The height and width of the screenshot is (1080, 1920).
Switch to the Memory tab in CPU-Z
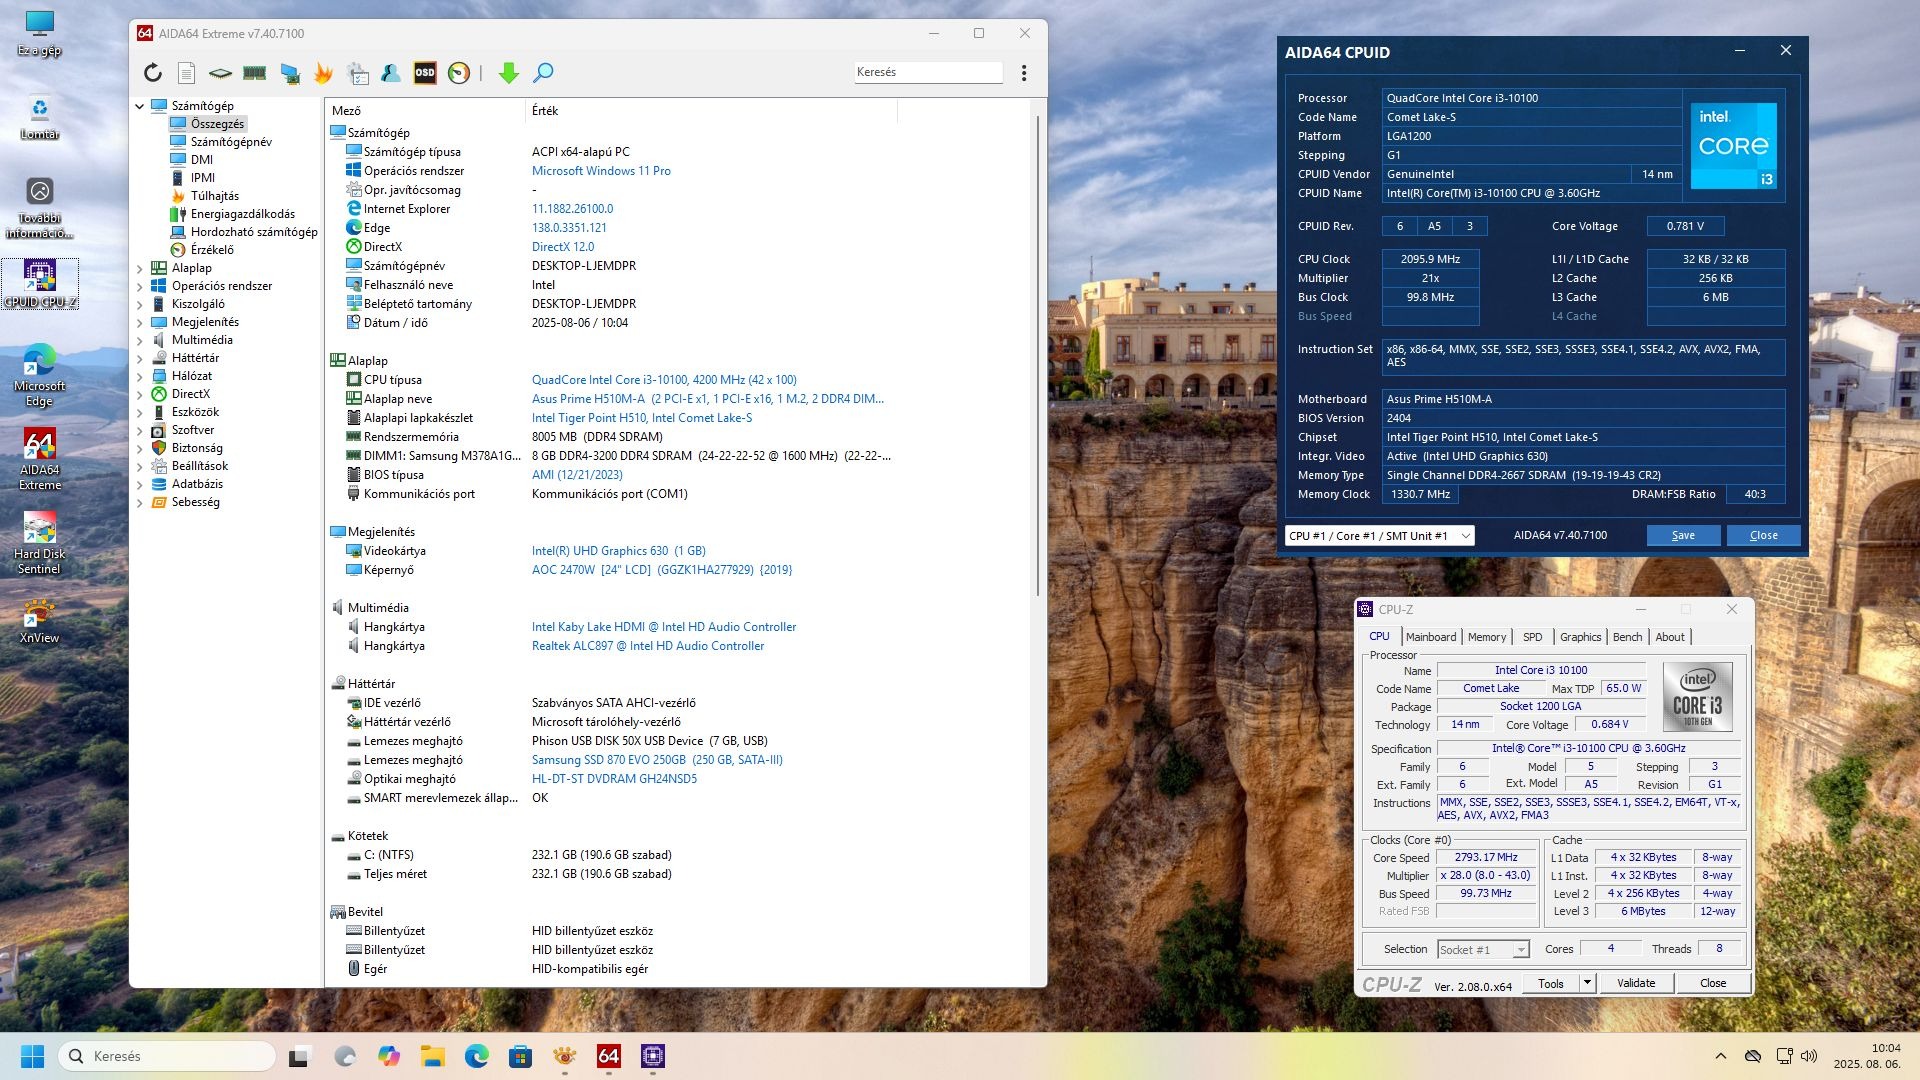click(1486, 637)
